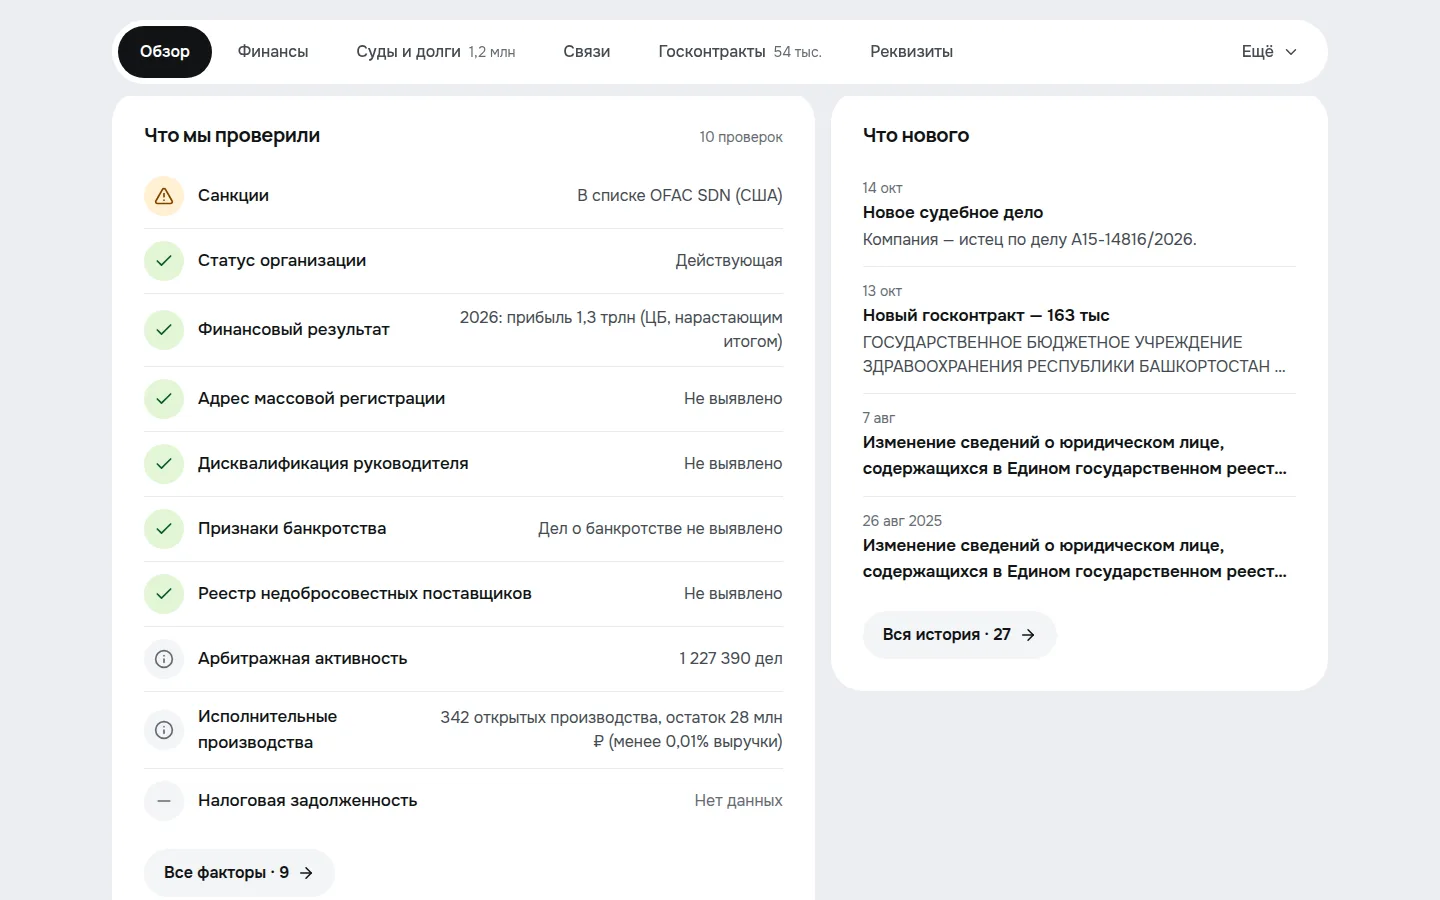This screenshot has width=1440, height=900.
Task: Open the Госконтракты tab
Action: pyautogui.click(x=740, y=52)
